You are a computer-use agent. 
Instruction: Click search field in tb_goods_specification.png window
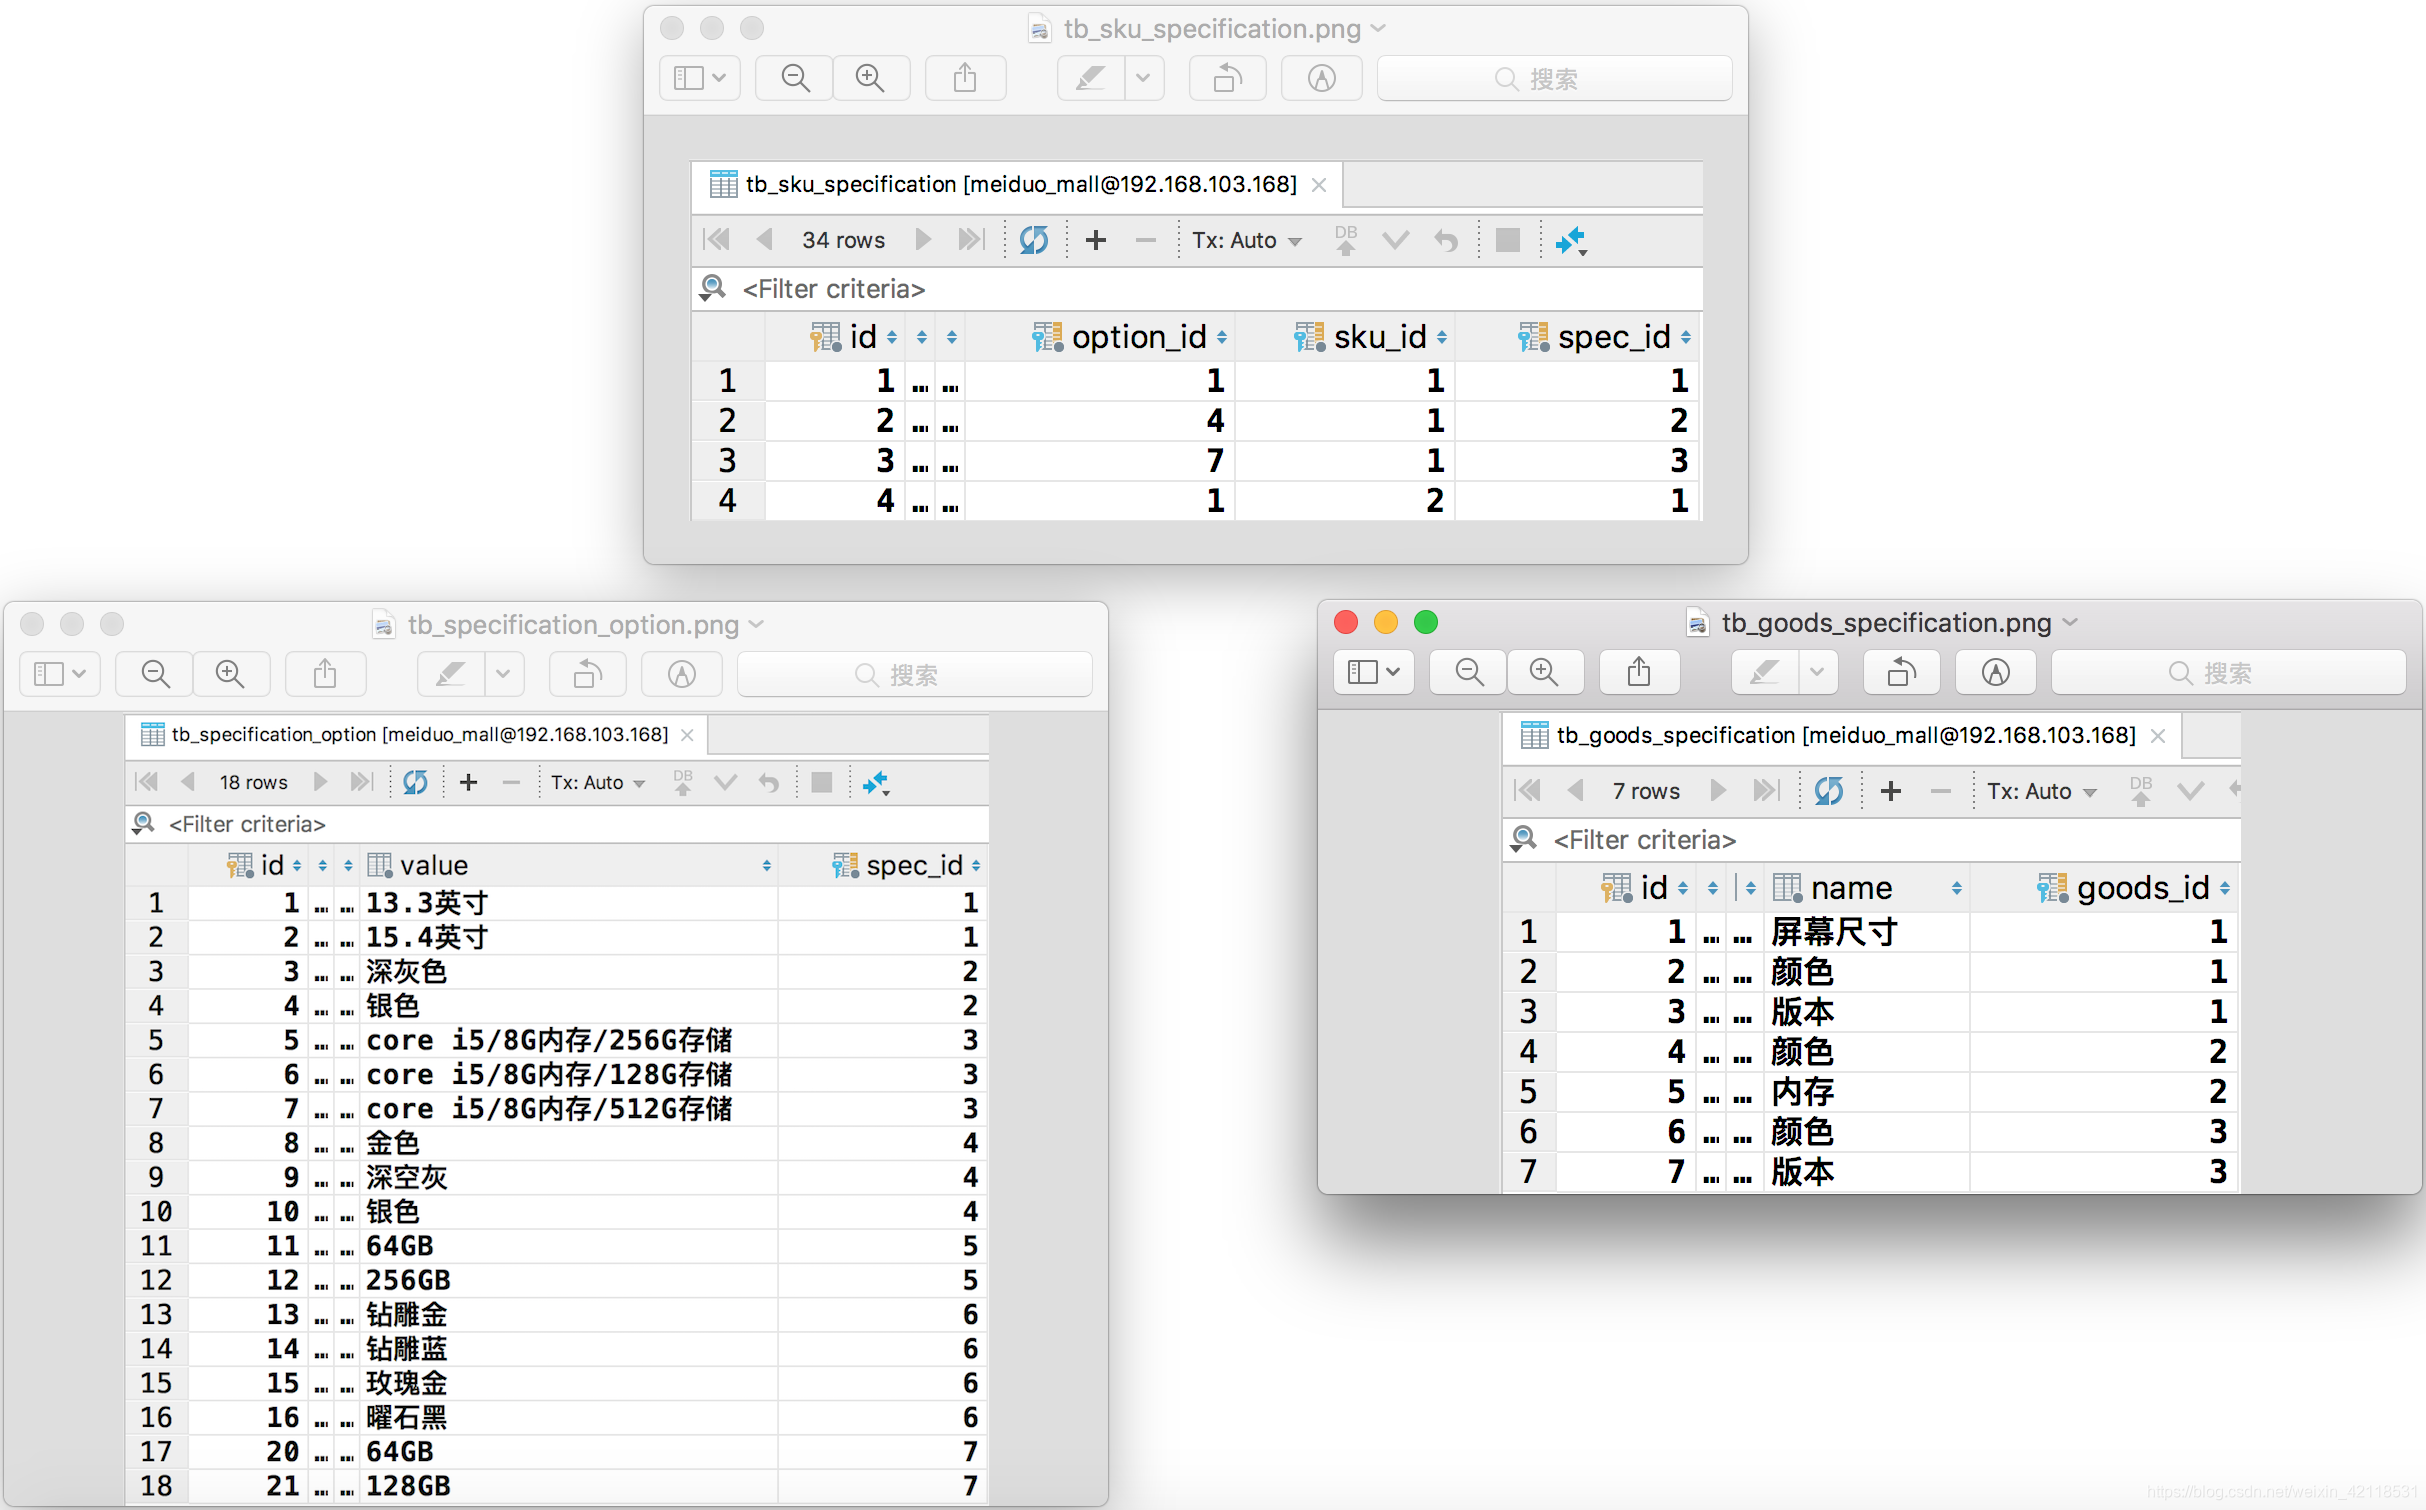coord(2228,672)
